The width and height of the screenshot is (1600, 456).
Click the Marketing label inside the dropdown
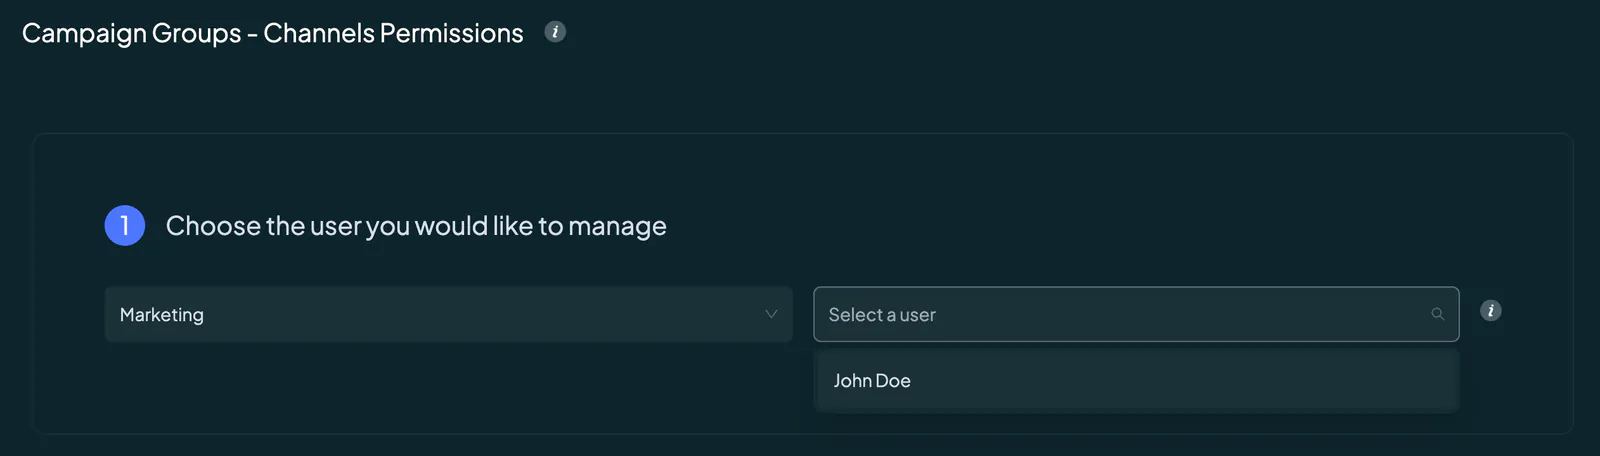(x=162, y=315)
